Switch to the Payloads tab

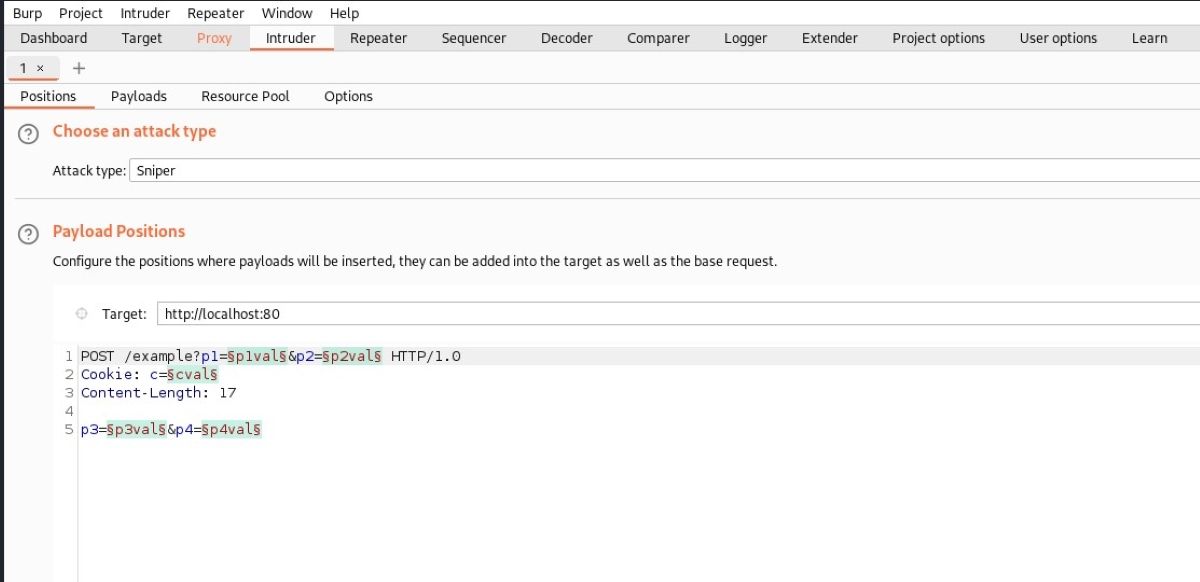click(x=139, y=96)
